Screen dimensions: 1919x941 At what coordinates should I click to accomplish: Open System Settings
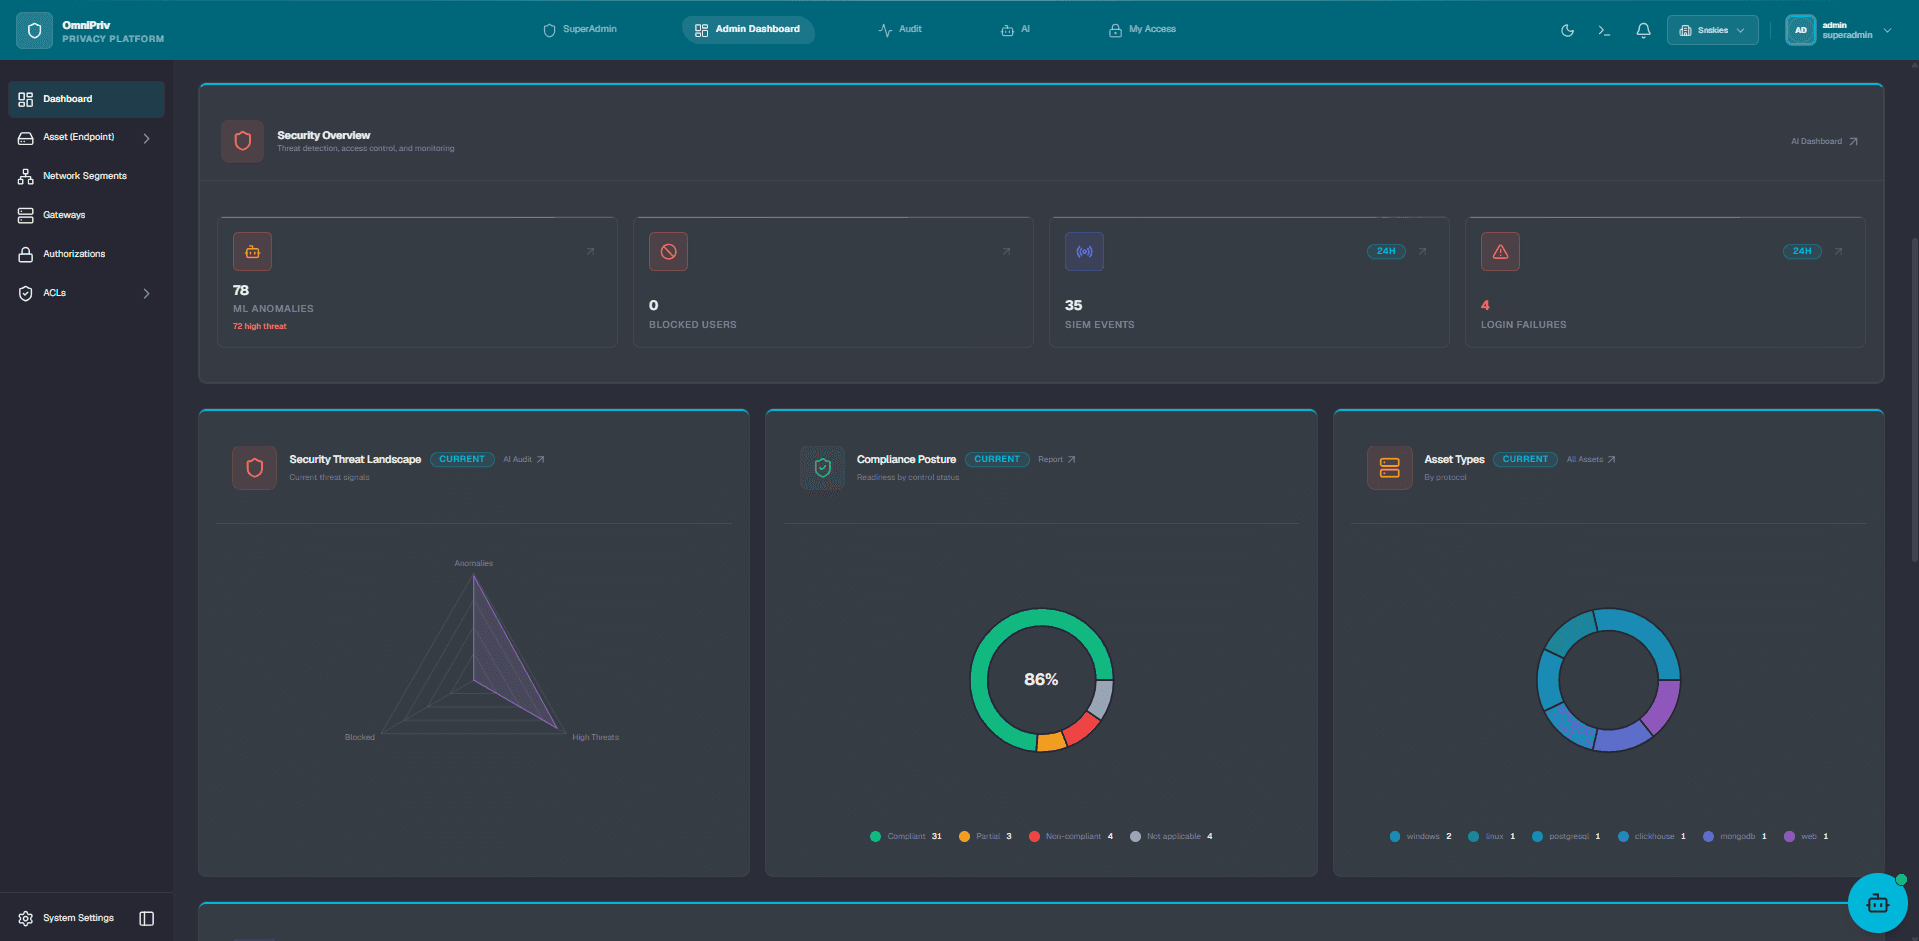[x=66, y=918]
